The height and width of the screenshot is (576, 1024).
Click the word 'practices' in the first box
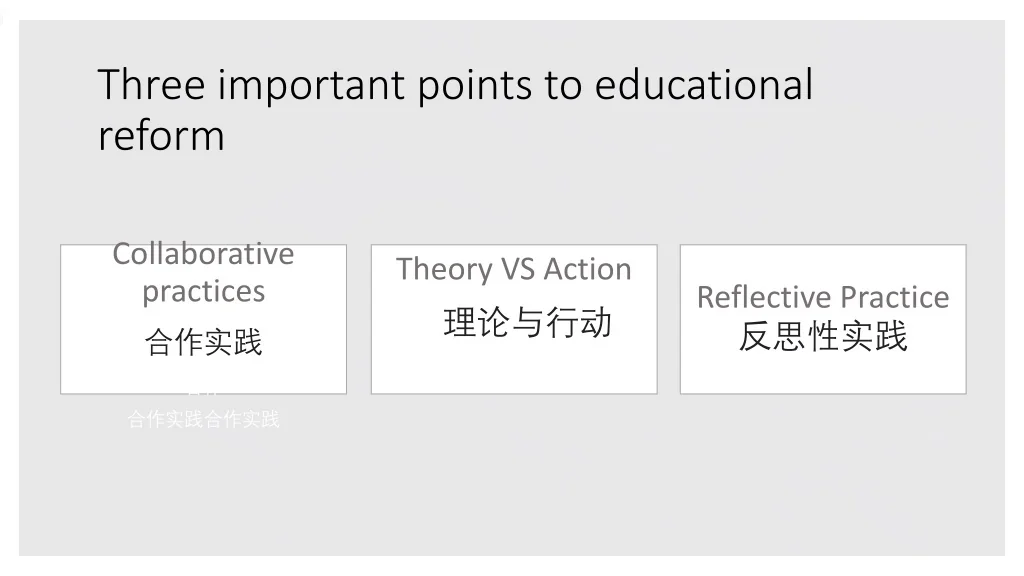pyautogui.click(x=204, y=291)
